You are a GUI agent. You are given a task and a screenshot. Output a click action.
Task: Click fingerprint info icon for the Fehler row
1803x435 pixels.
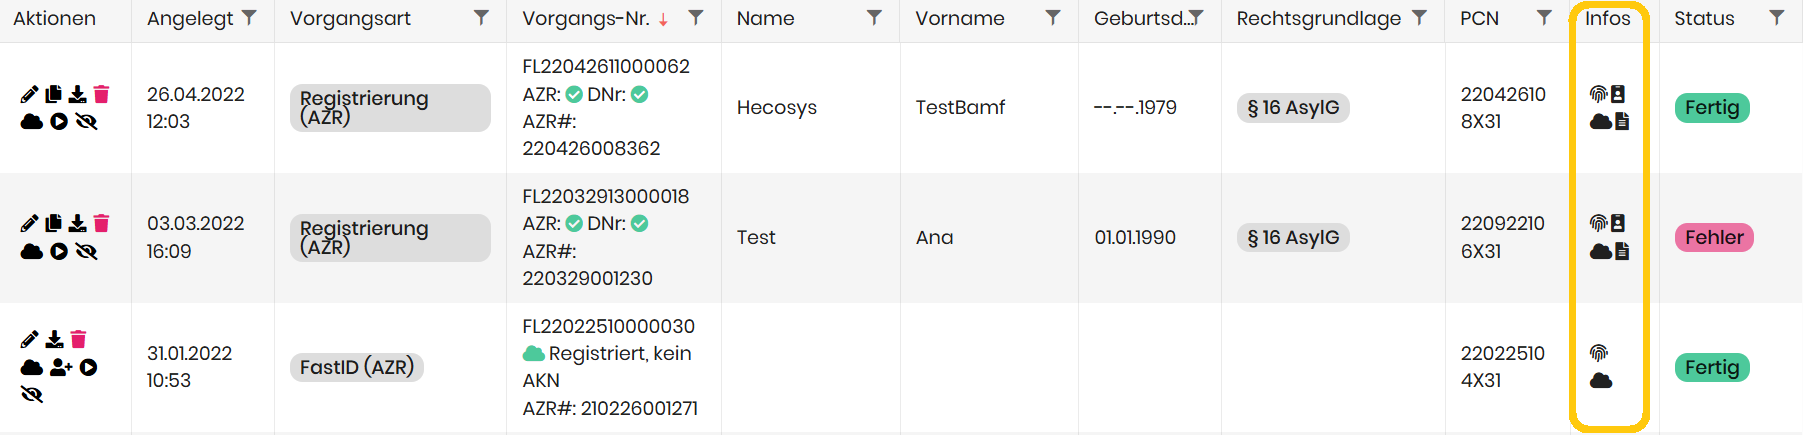tap(1598, 223)
